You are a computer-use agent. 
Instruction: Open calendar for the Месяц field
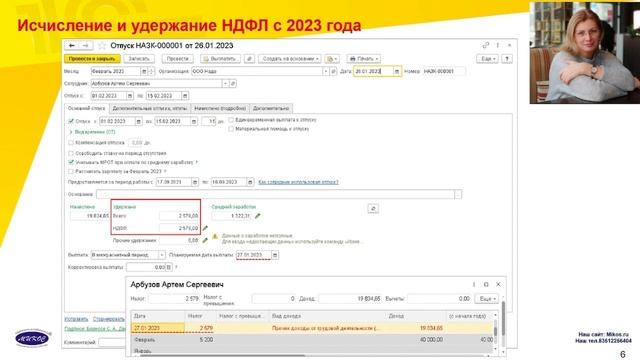click(x=144, y=71)
